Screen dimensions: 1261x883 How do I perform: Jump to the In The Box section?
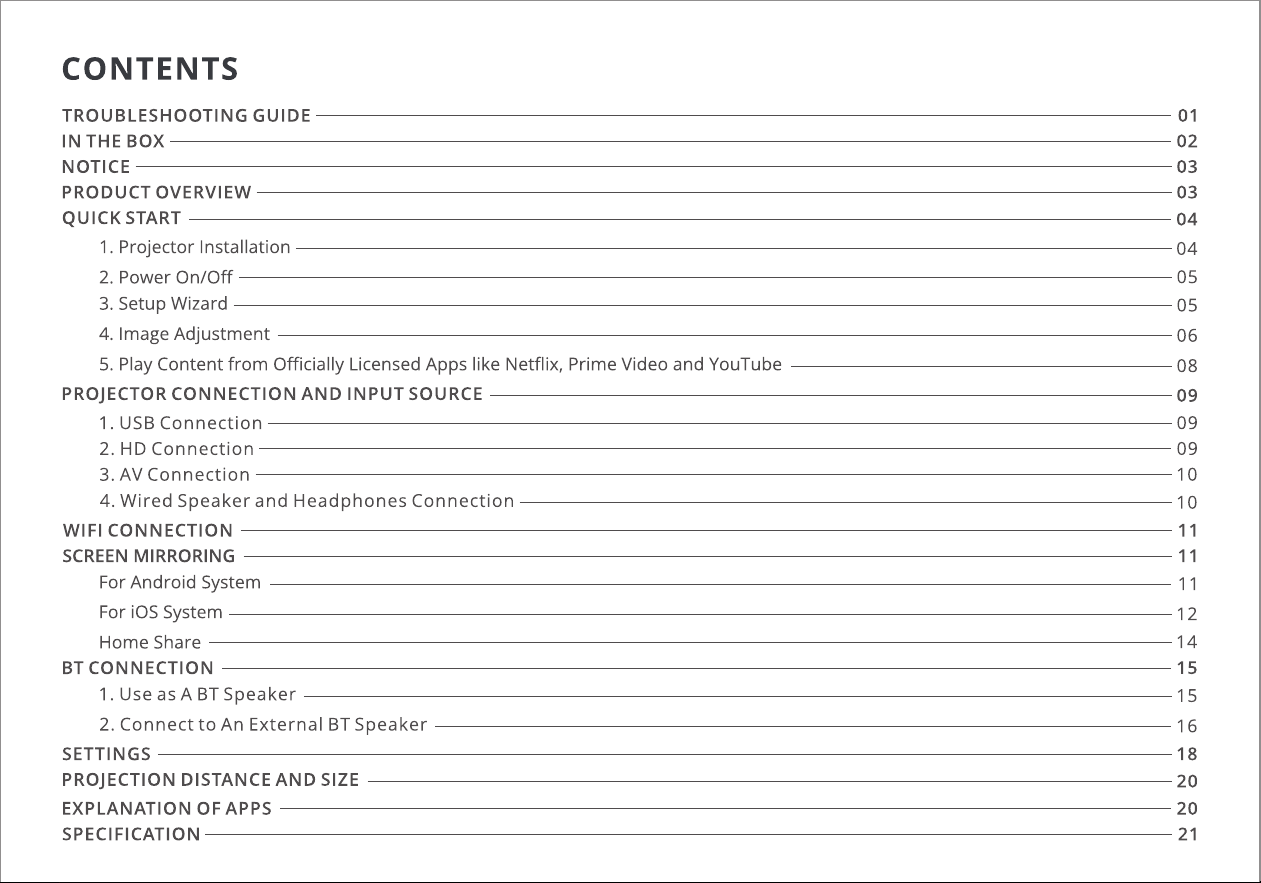pos(113,141)
